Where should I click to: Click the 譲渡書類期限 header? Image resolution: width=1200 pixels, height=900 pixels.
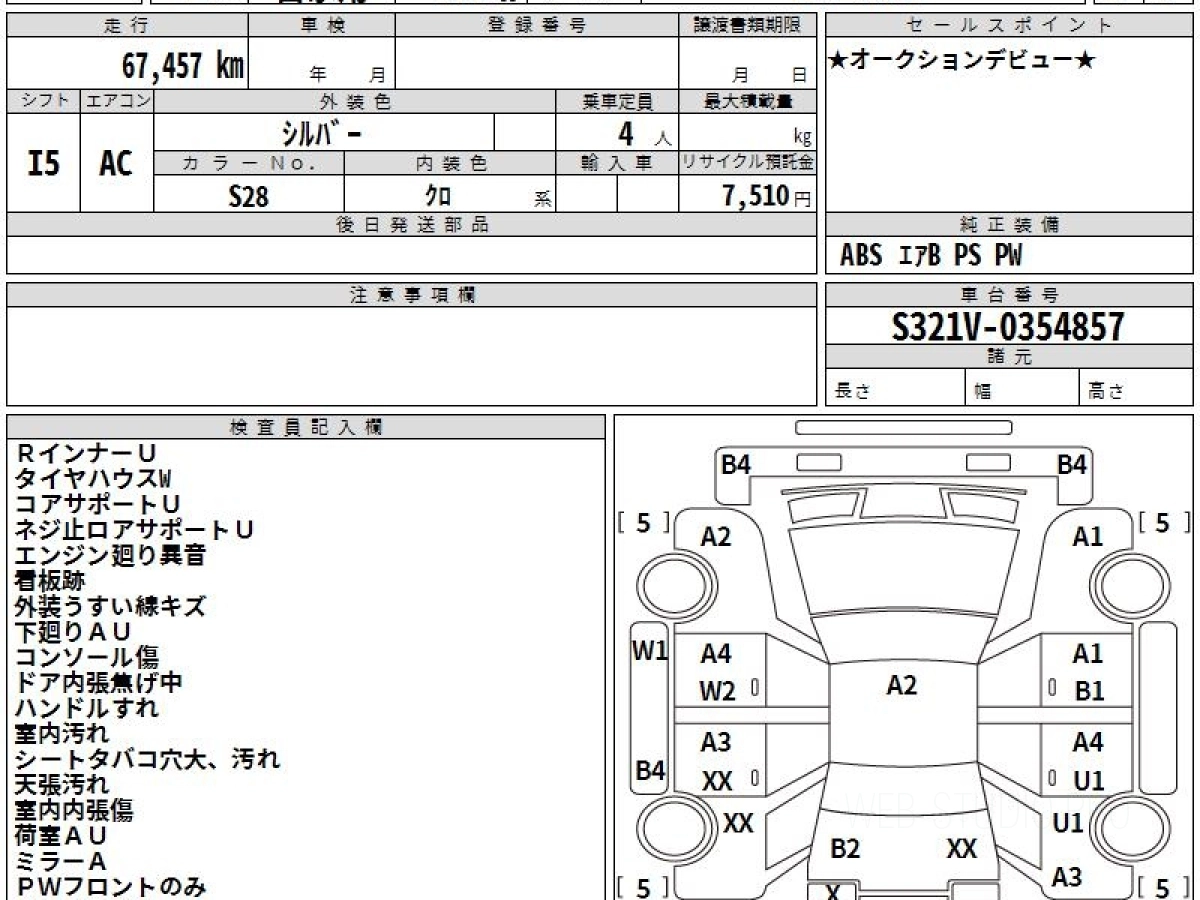pyautogui.click(x=747, y=26)
